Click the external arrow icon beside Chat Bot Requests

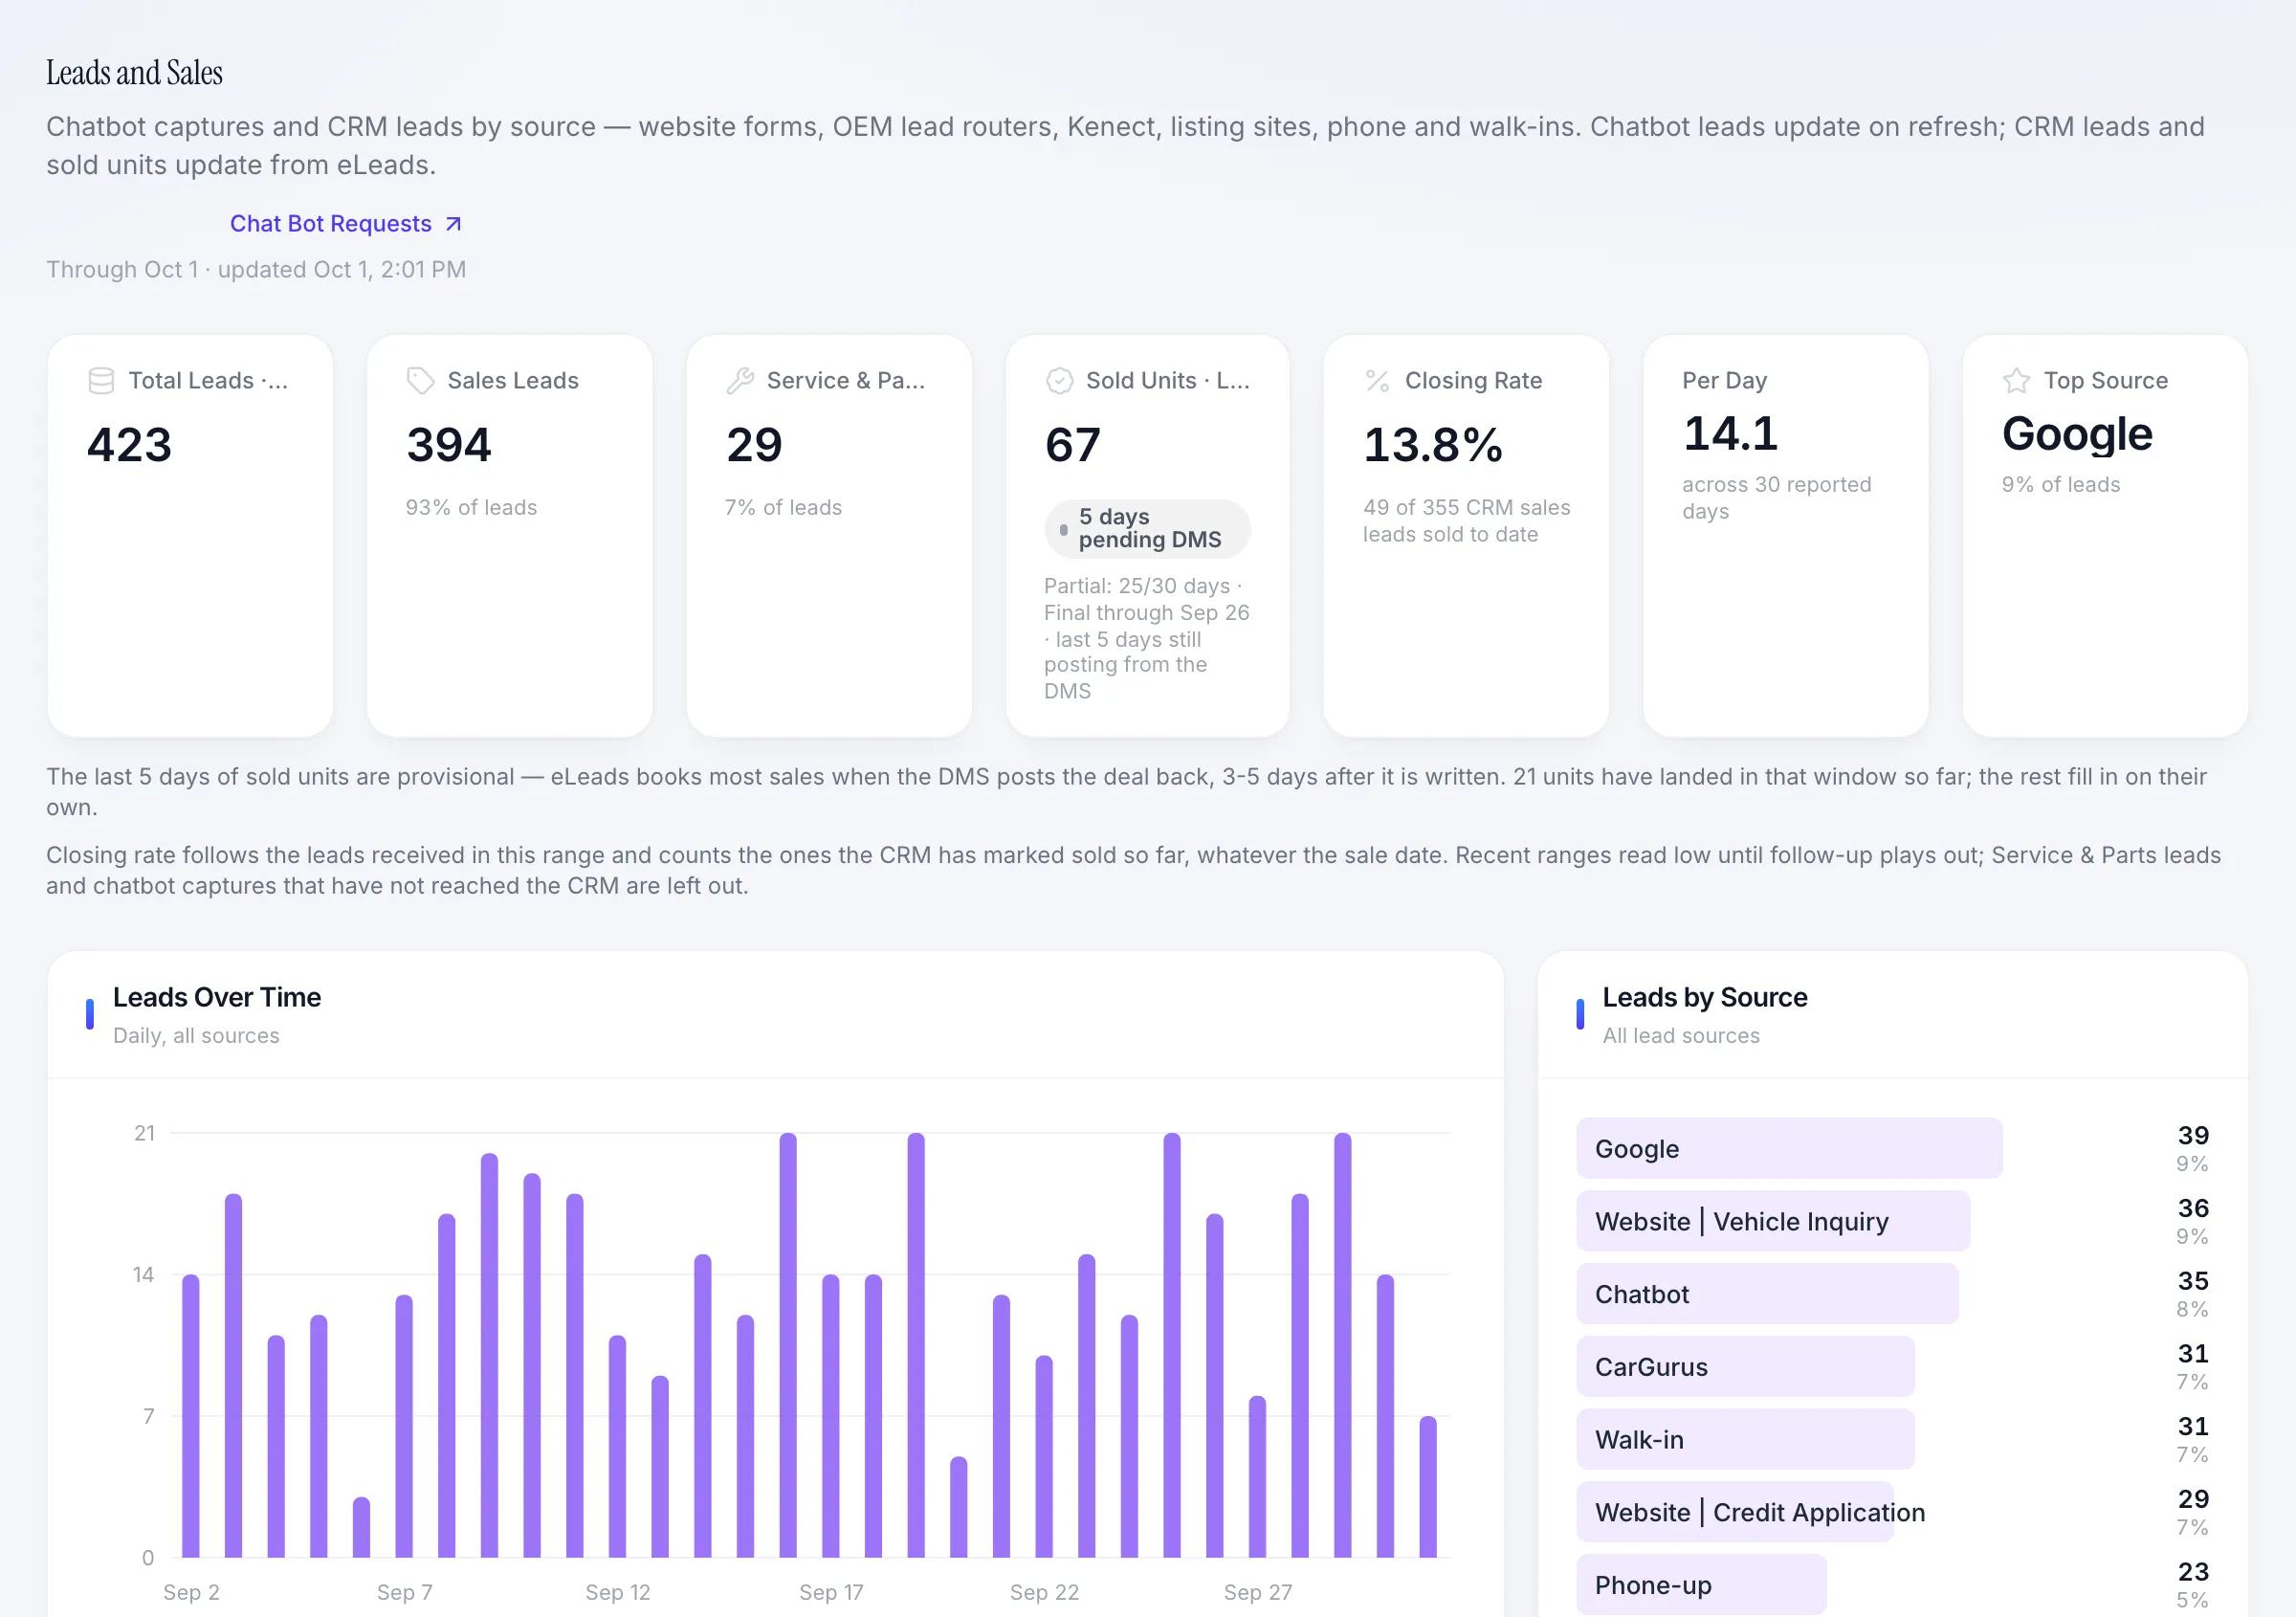pyautogui.click(x=453, y=224)
